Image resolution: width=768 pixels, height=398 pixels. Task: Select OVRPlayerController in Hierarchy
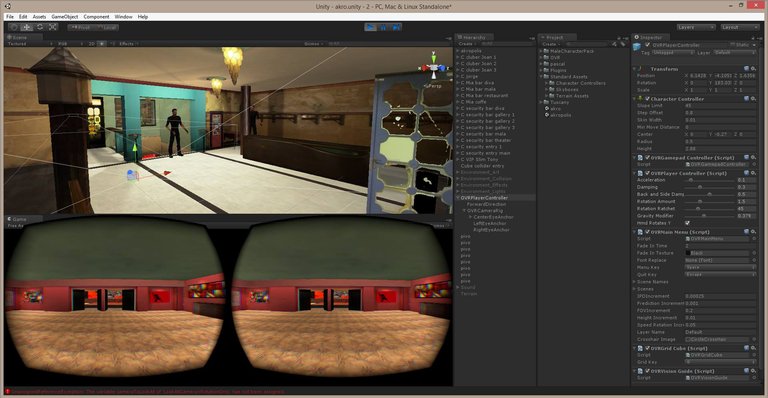484,198
